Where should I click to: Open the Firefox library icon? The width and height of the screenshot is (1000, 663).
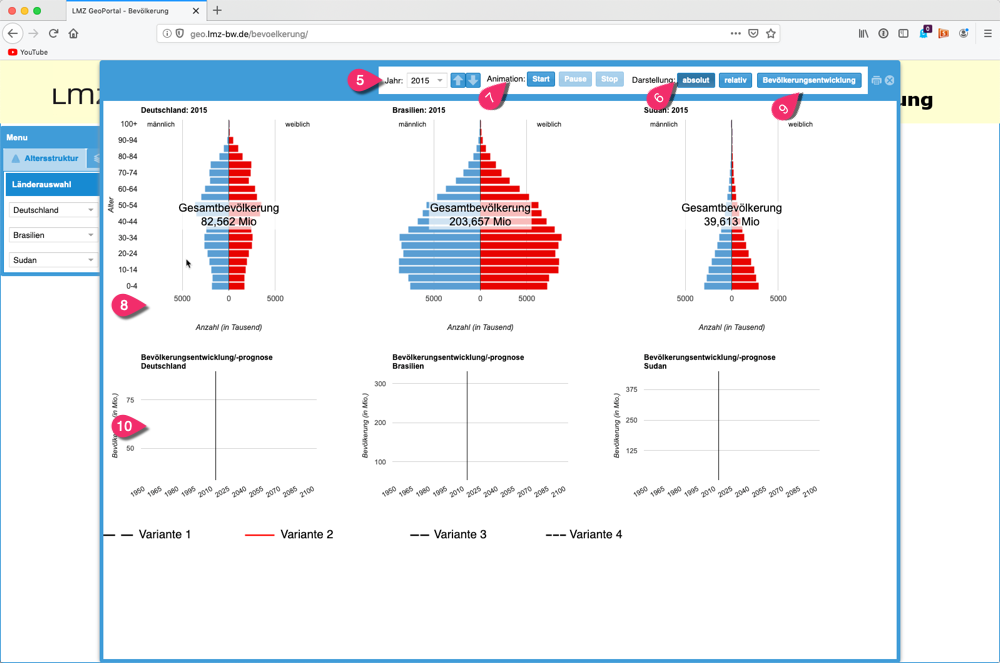[x=864, y=33]
